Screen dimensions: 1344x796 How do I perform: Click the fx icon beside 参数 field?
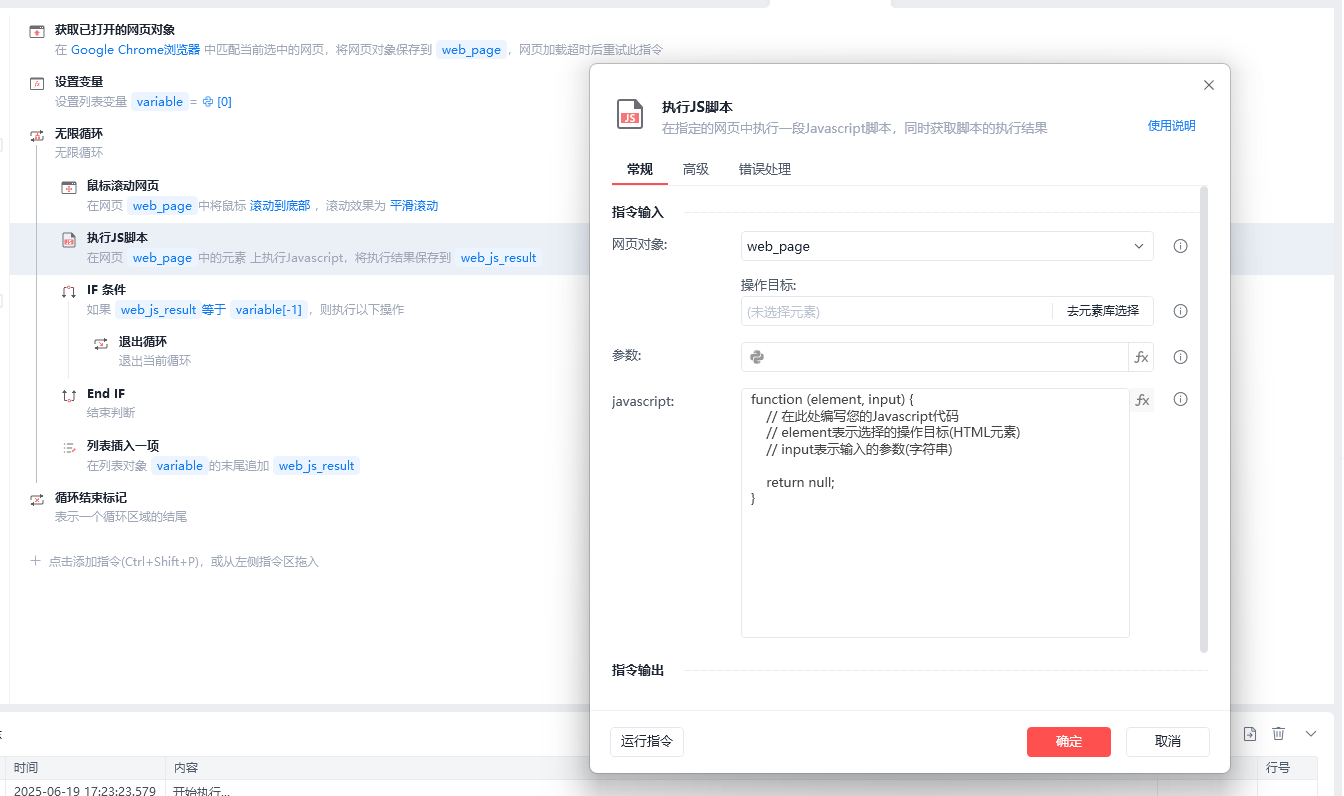(1141, 357)
